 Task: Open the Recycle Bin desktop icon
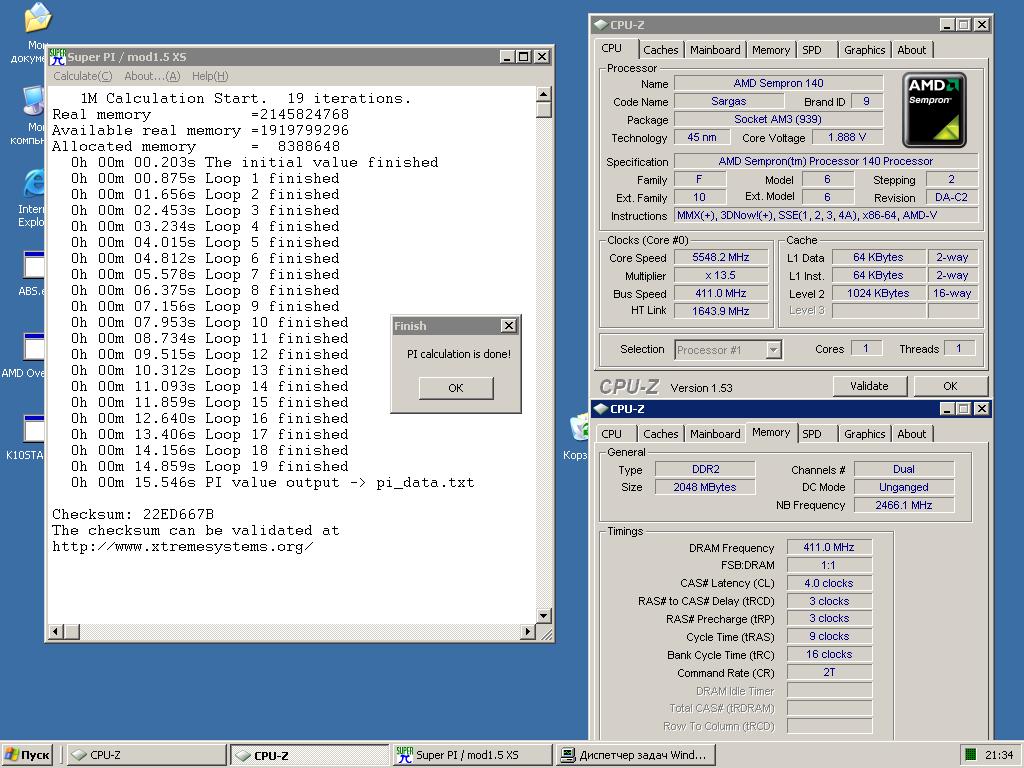click(580, 428)
